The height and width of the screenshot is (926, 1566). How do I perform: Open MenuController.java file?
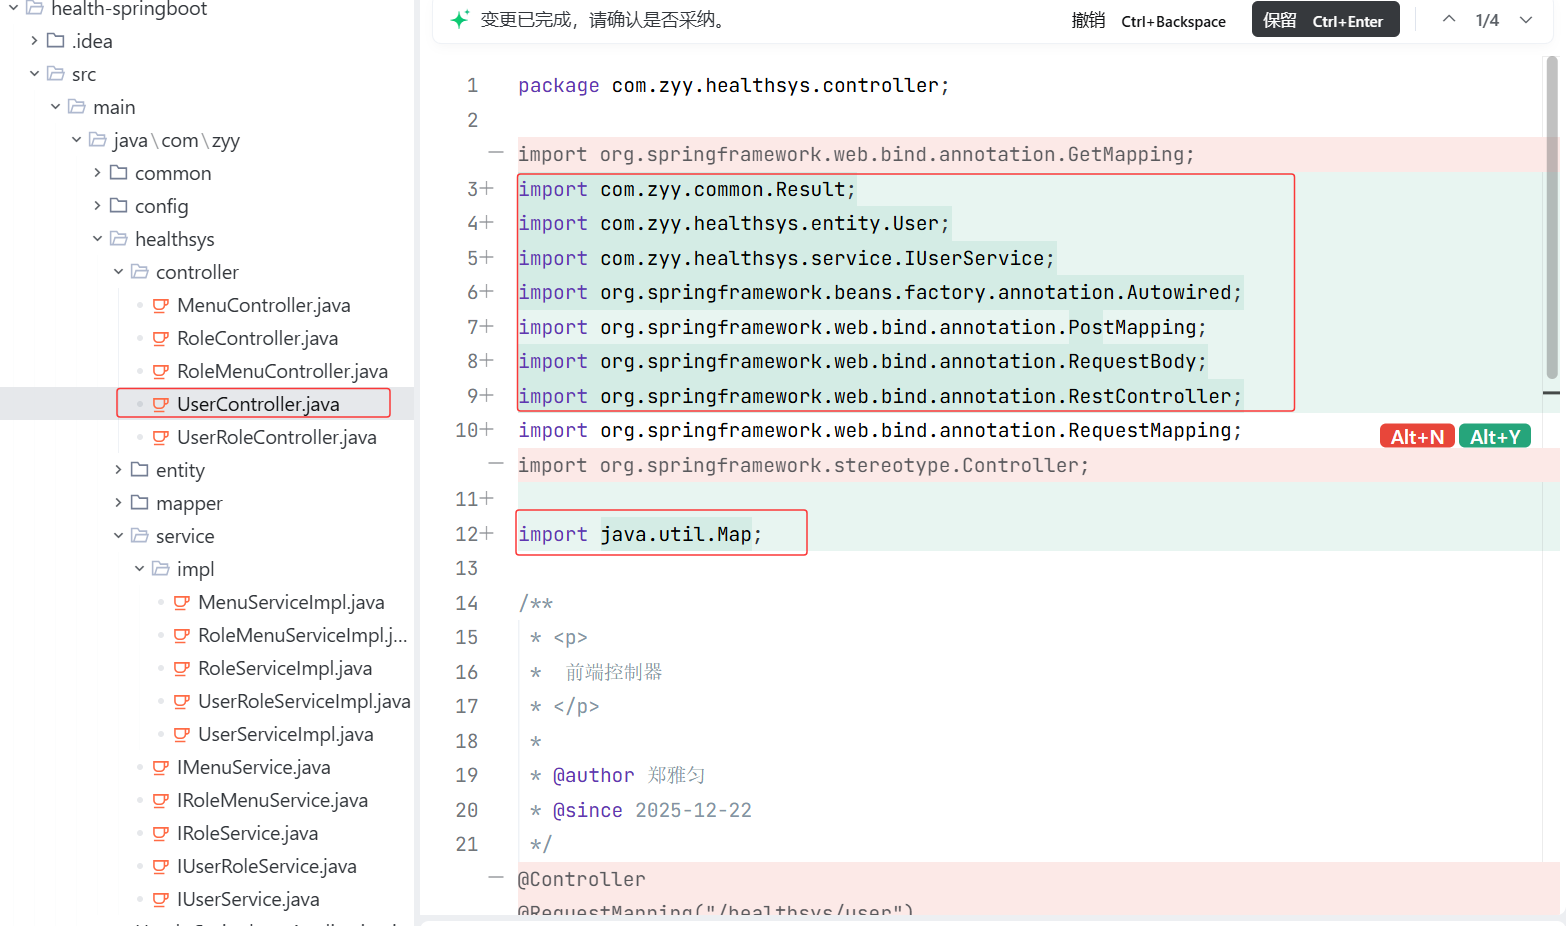point(264,305)
